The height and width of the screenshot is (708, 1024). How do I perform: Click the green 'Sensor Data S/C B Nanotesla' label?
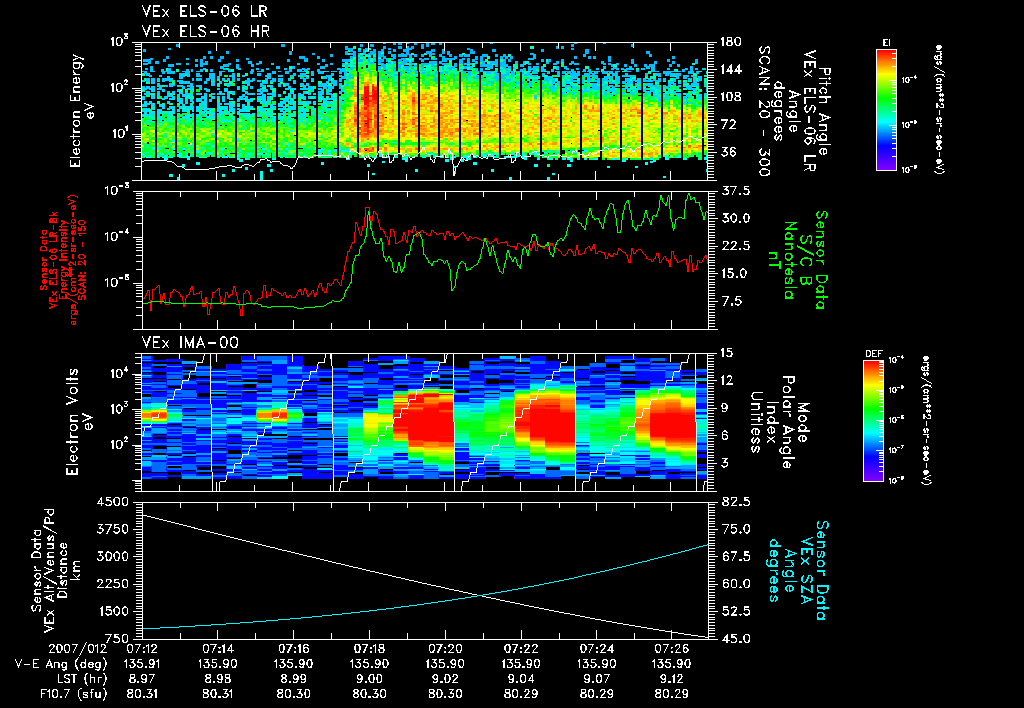pos(797,260)
